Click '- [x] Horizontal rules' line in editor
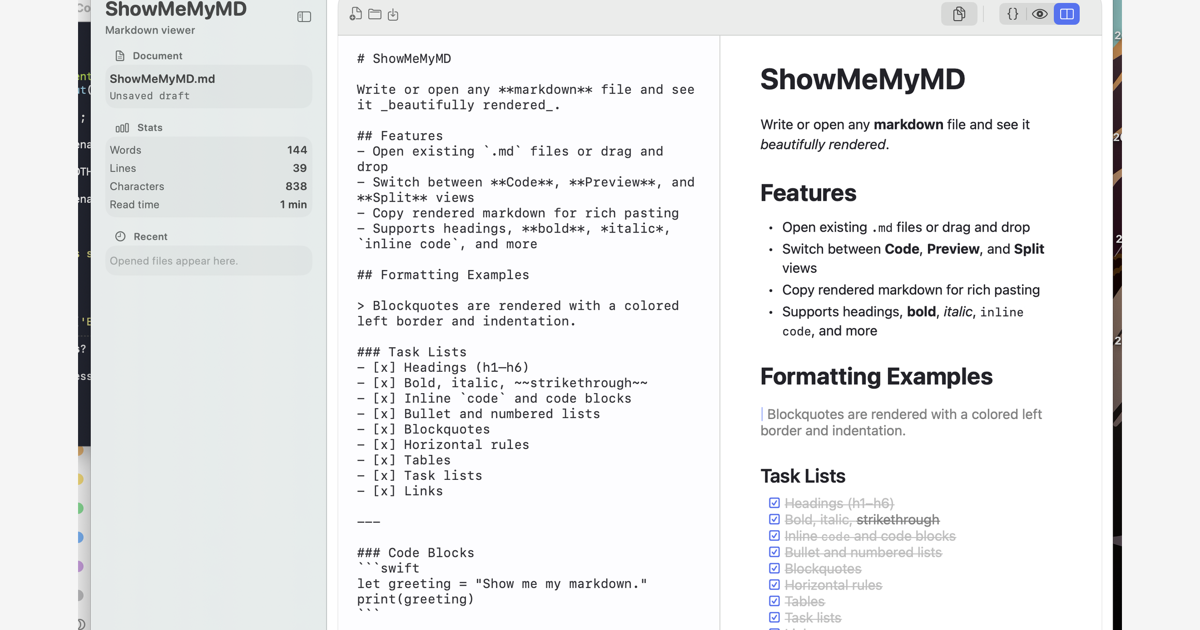 pyautogui.click(x=443, y=445)
